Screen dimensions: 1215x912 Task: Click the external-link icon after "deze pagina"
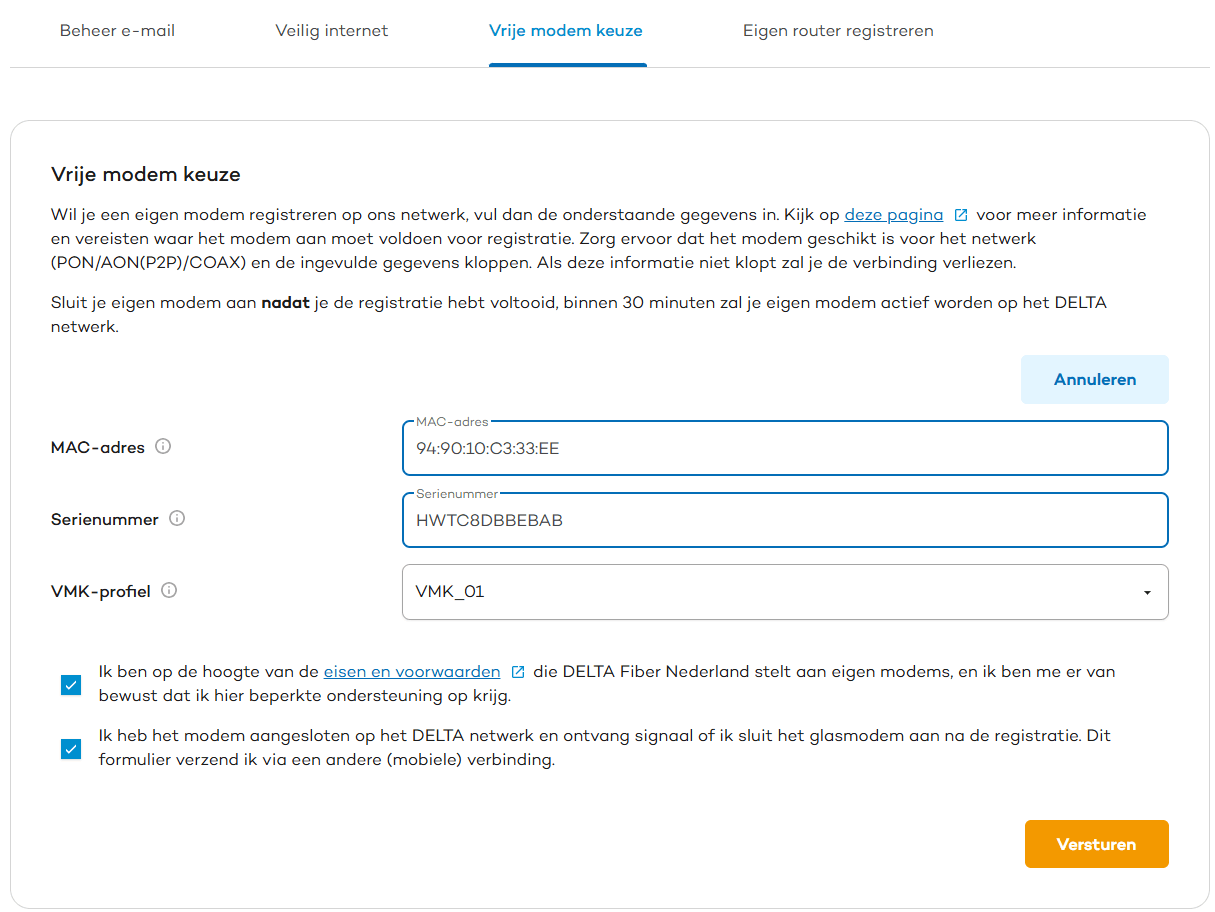point(961,214)
